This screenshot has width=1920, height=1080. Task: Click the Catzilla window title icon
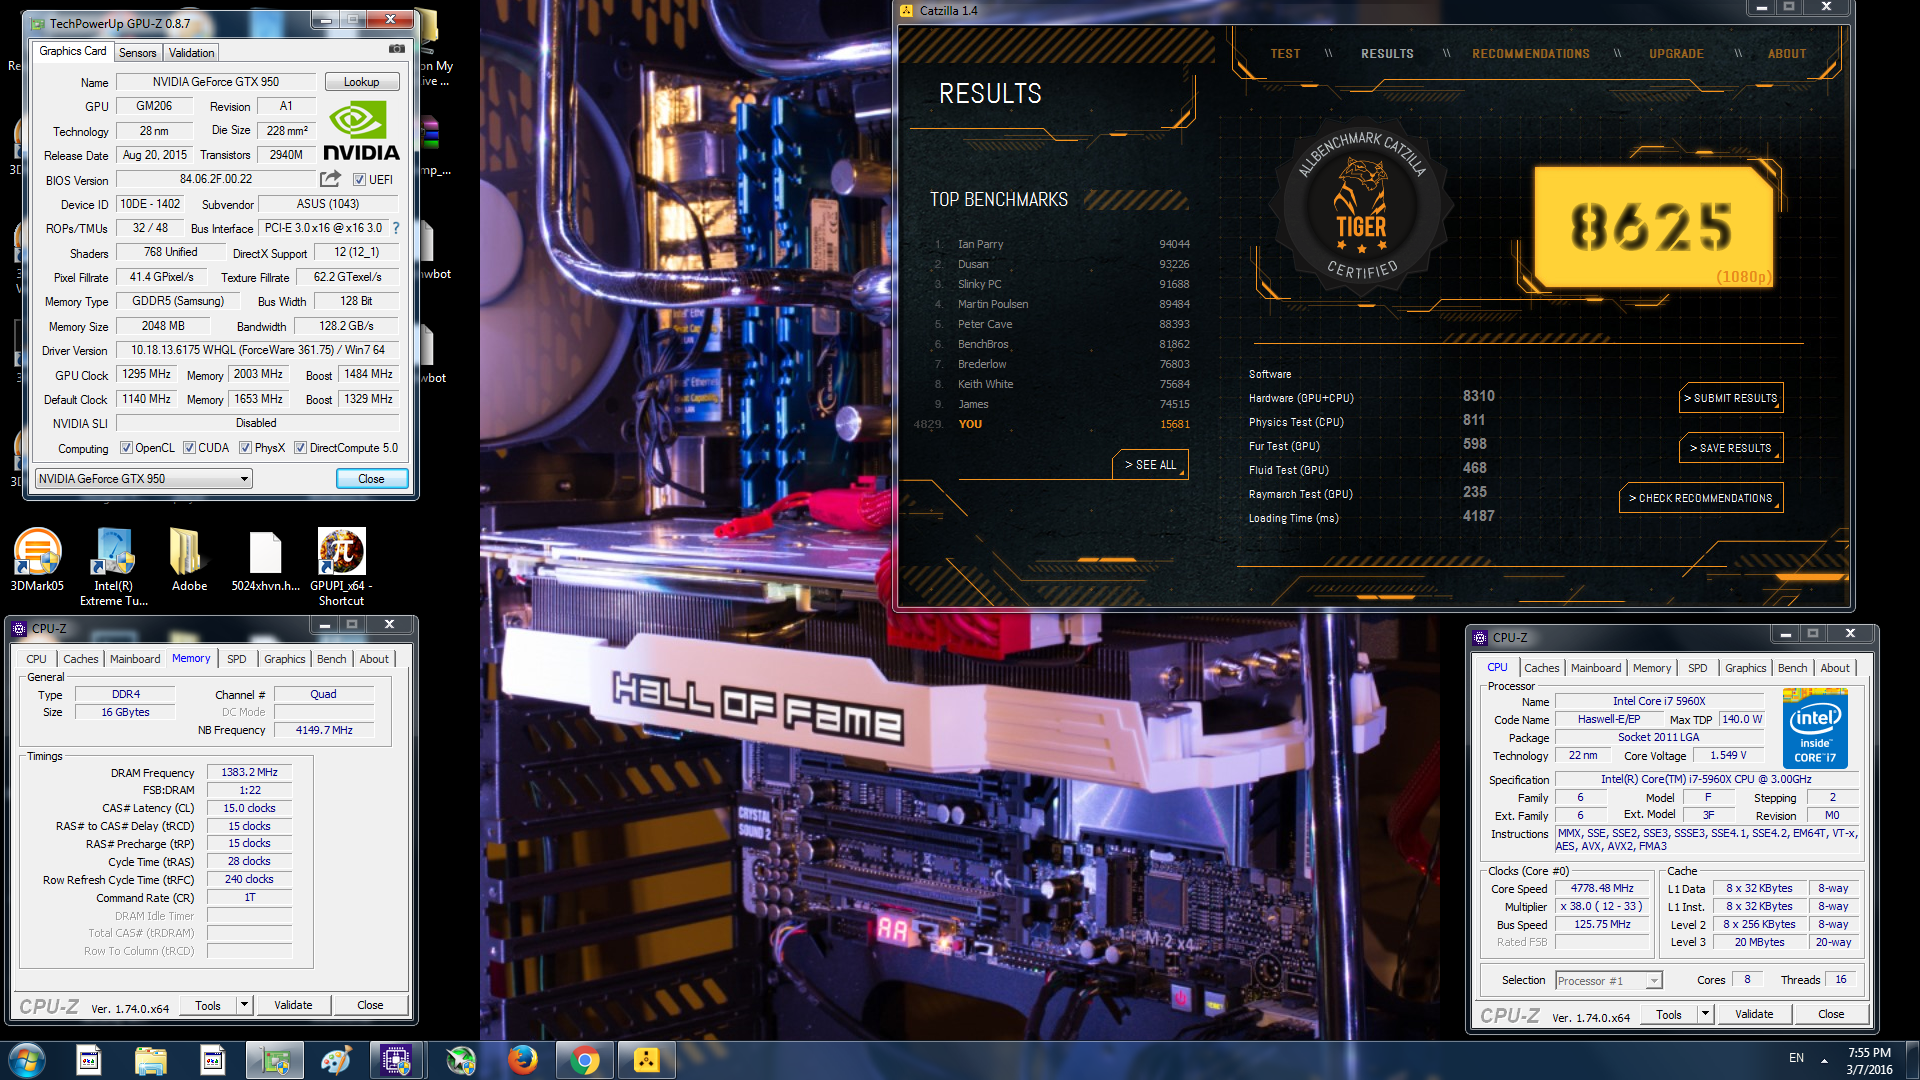tap(907, 11)
